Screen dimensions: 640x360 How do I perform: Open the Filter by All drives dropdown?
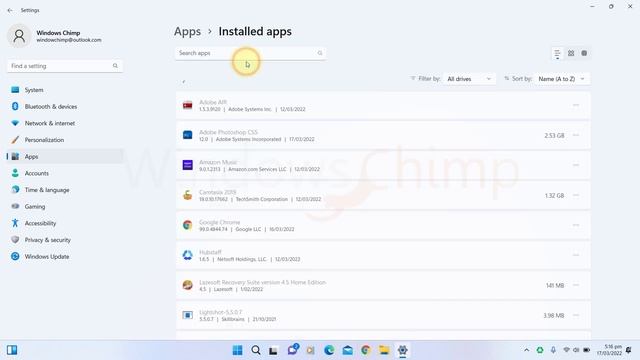pyautogui.click(x=469, y=79)
